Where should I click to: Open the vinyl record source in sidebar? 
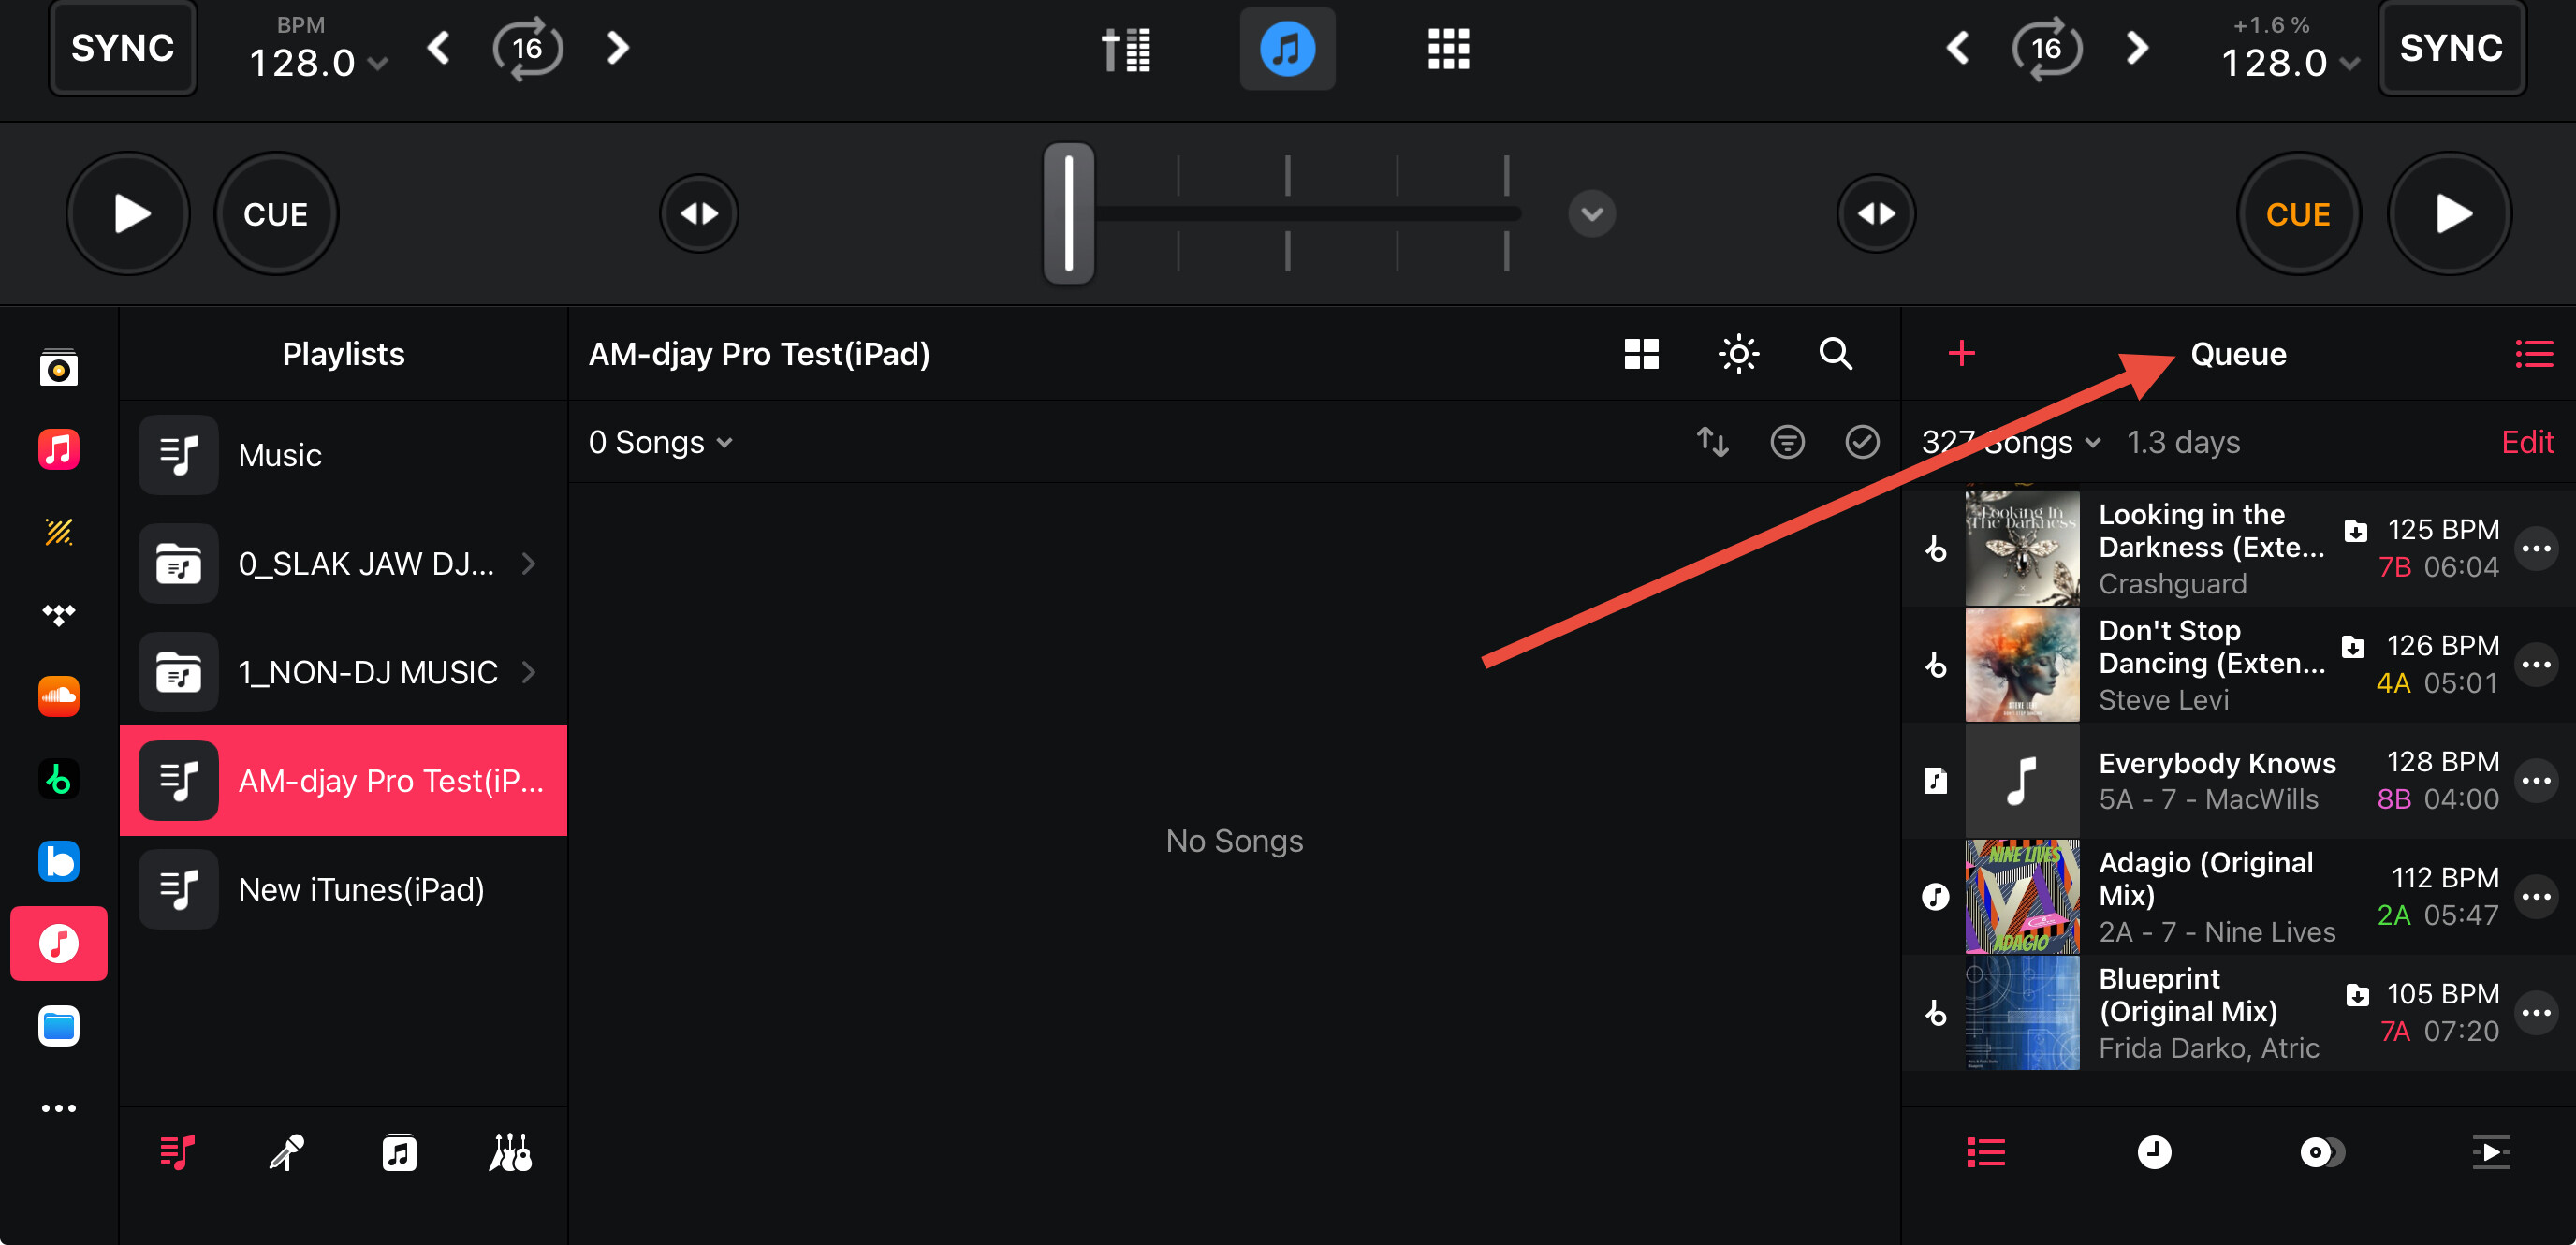pos(59,368)
